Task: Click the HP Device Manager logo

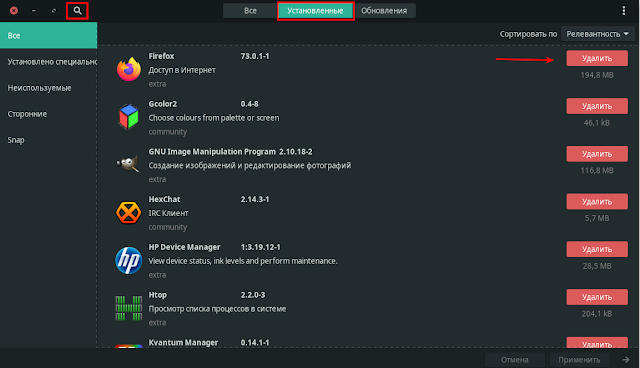Action: coord(129,260)
